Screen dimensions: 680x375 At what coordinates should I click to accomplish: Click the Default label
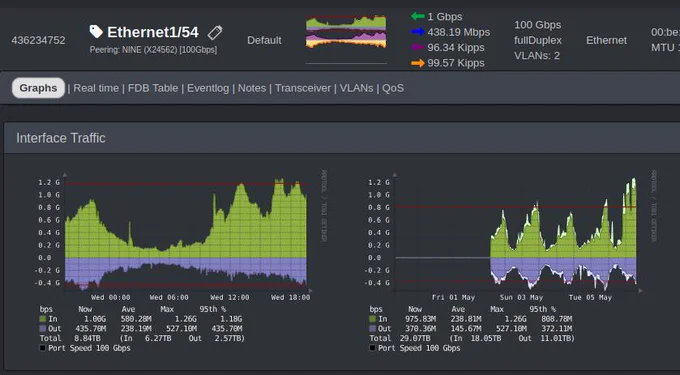(264, 40)
